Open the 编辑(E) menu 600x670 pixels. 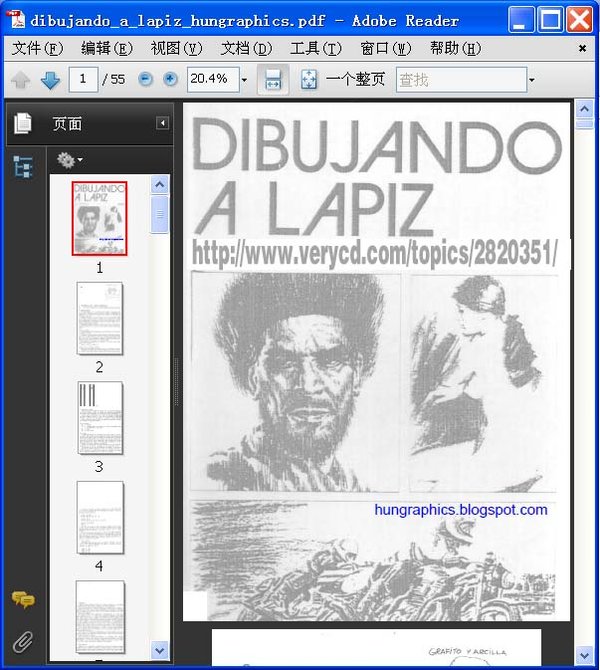(106, 48)
